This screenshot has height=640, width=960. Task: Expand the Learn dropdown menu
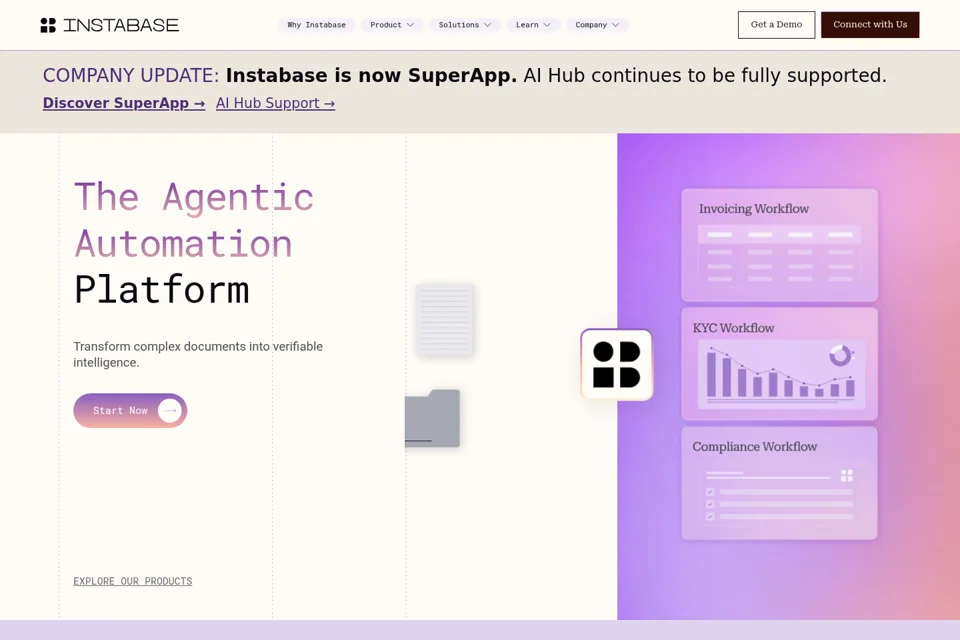pos(533,25)
